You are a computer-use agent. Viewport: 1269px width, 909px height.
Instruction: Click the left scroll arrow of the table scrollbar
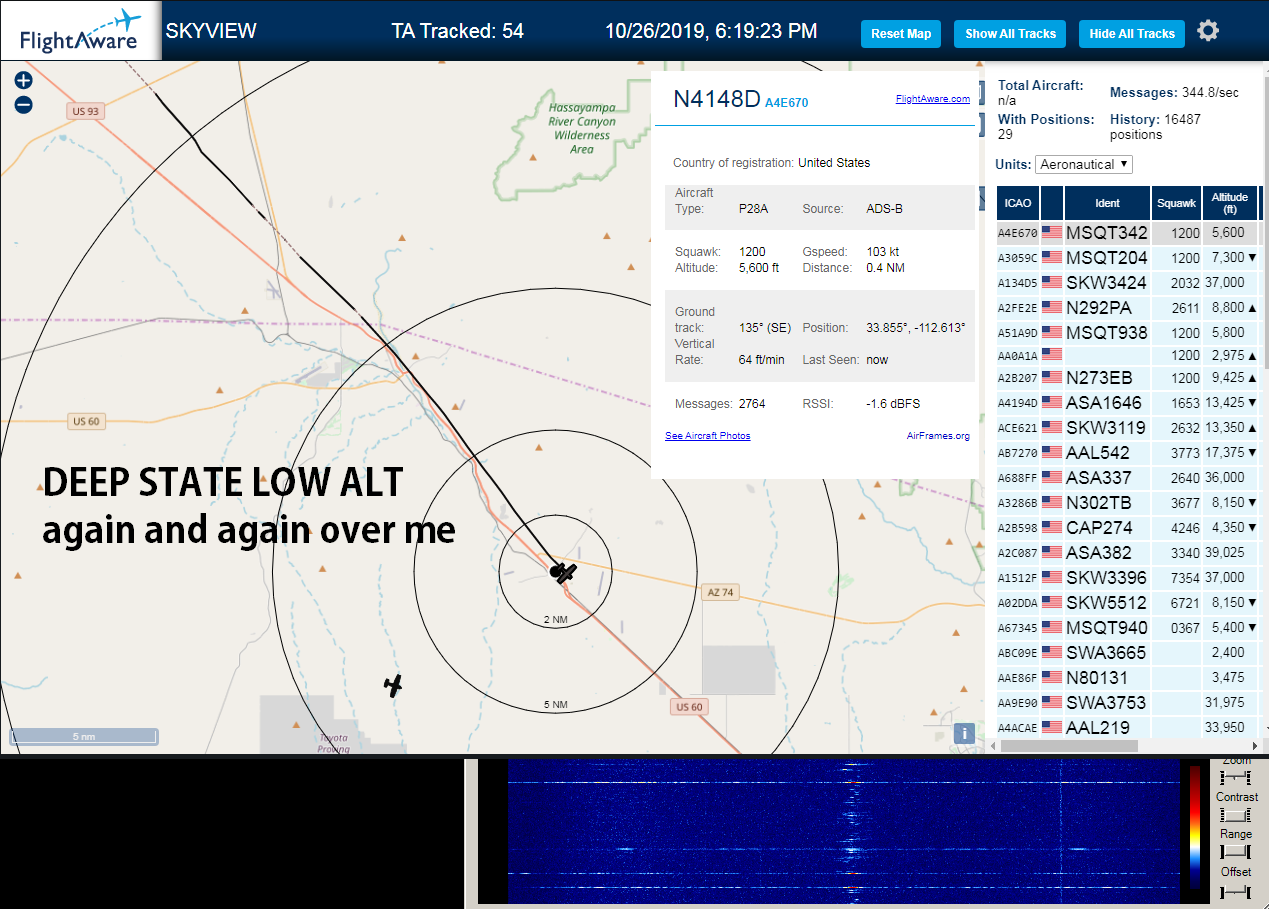tap(993, 746)
